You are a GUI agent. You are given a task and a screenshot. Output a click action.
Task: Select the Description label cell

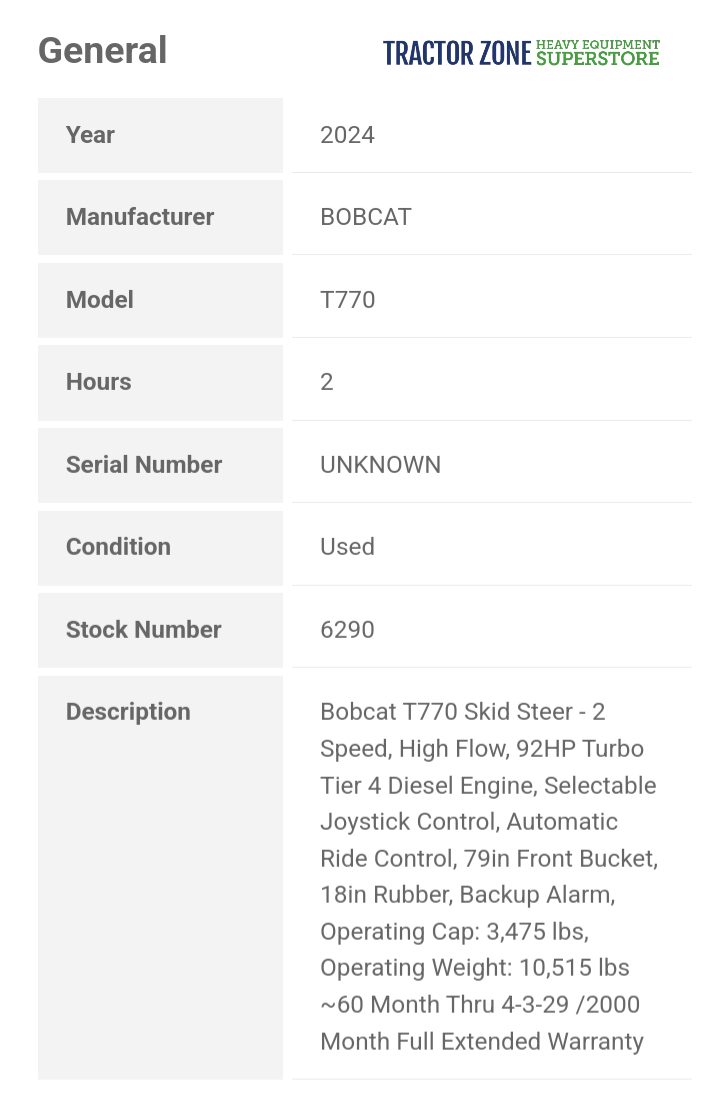tap(160, 878)
